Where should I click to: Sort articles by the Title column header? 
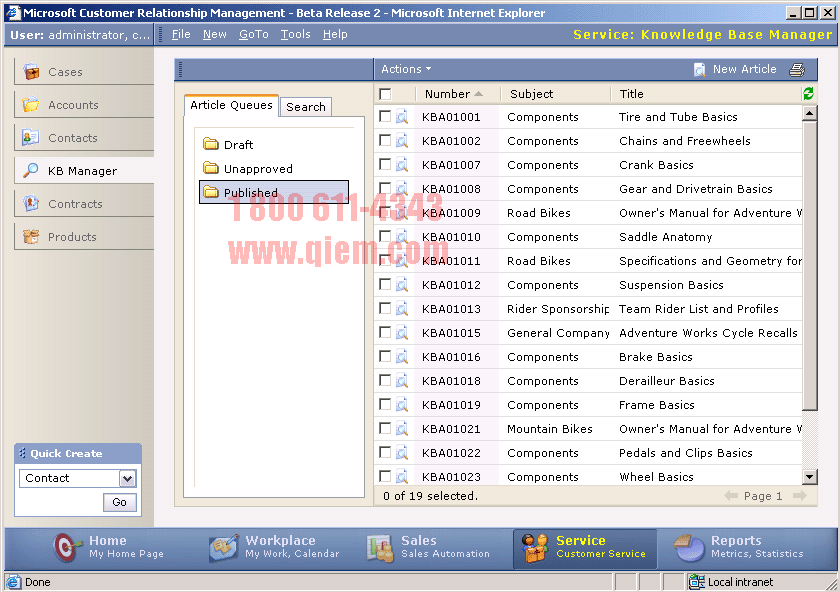point(631,94)
